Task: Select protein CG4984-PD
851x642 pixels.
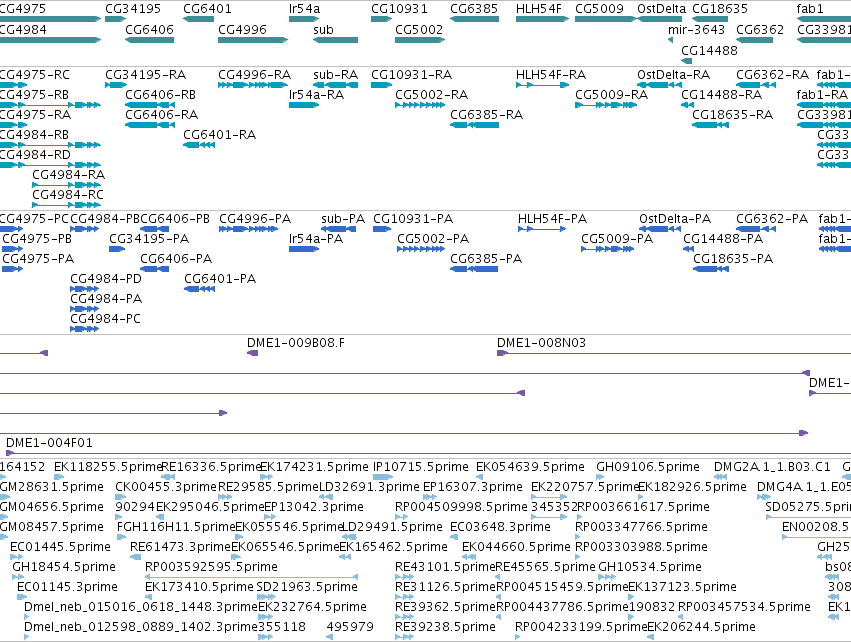Action: (x=106, y=279)
